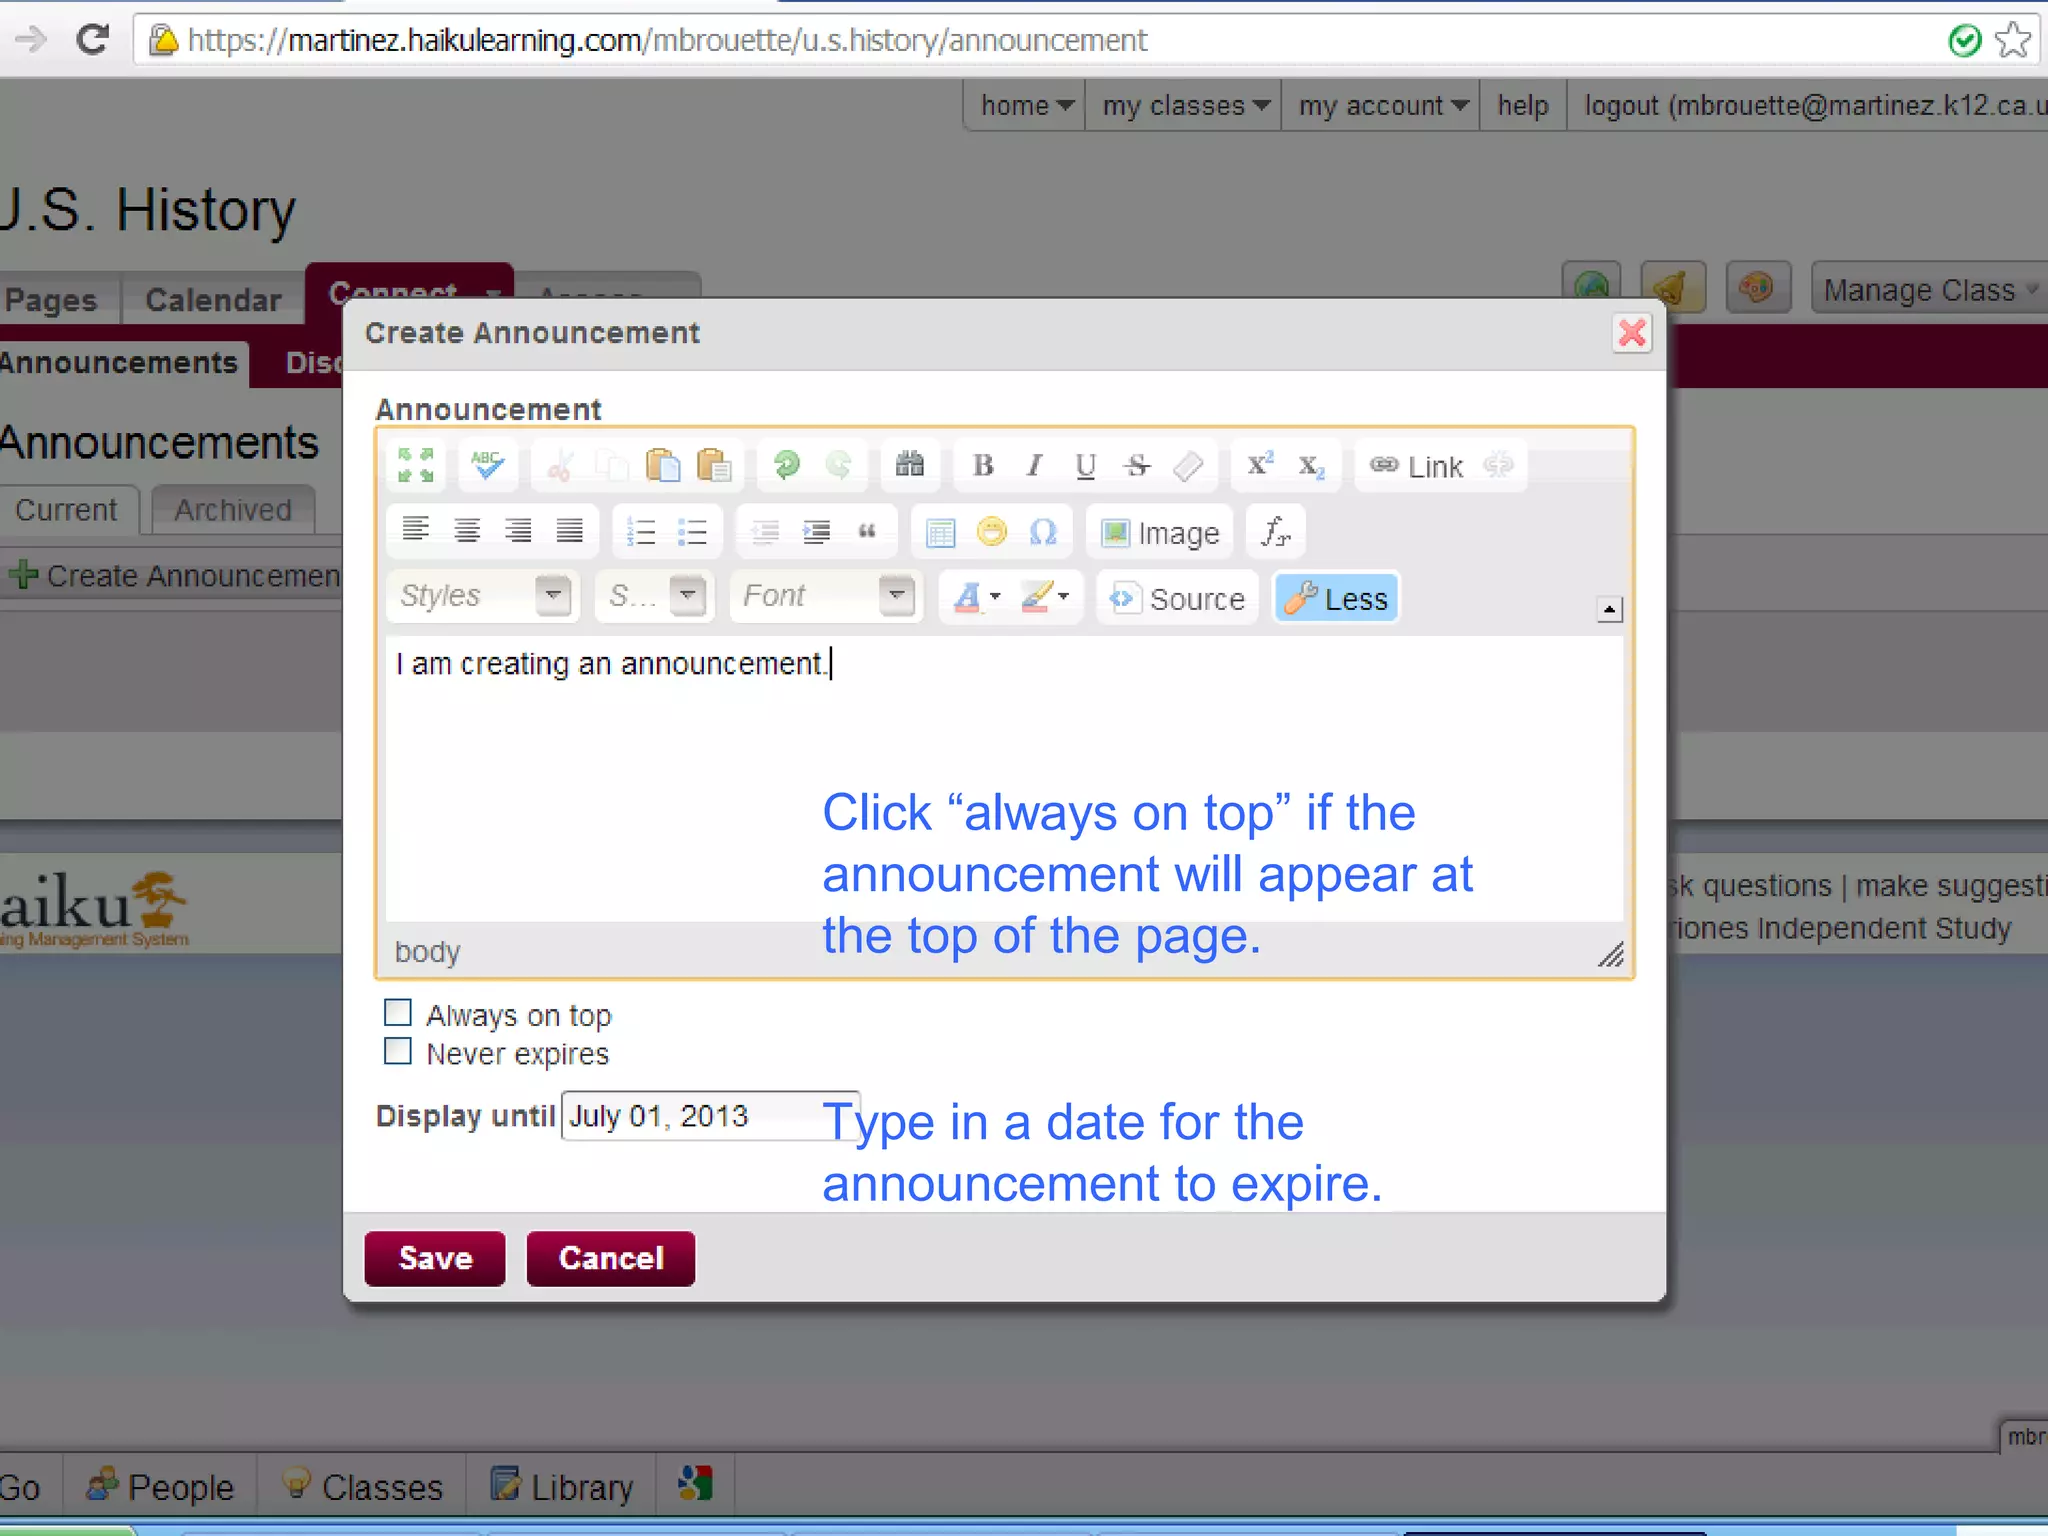
Task: Open Library in the bottom bar
Action: pos(562,1486)
